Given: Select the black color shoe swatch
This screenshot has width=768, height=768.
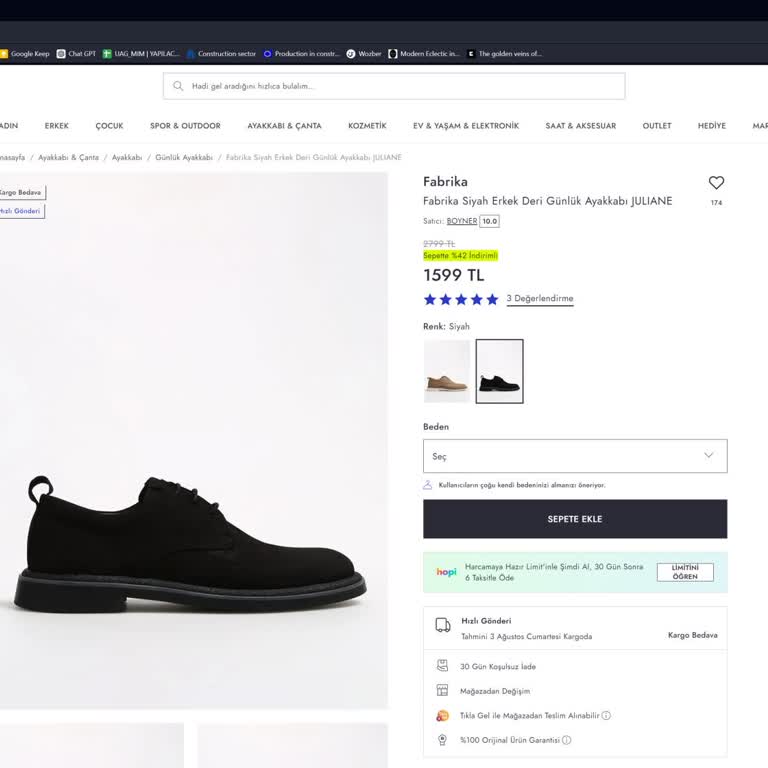Looking at the screenshot, I should coord(499,371).
